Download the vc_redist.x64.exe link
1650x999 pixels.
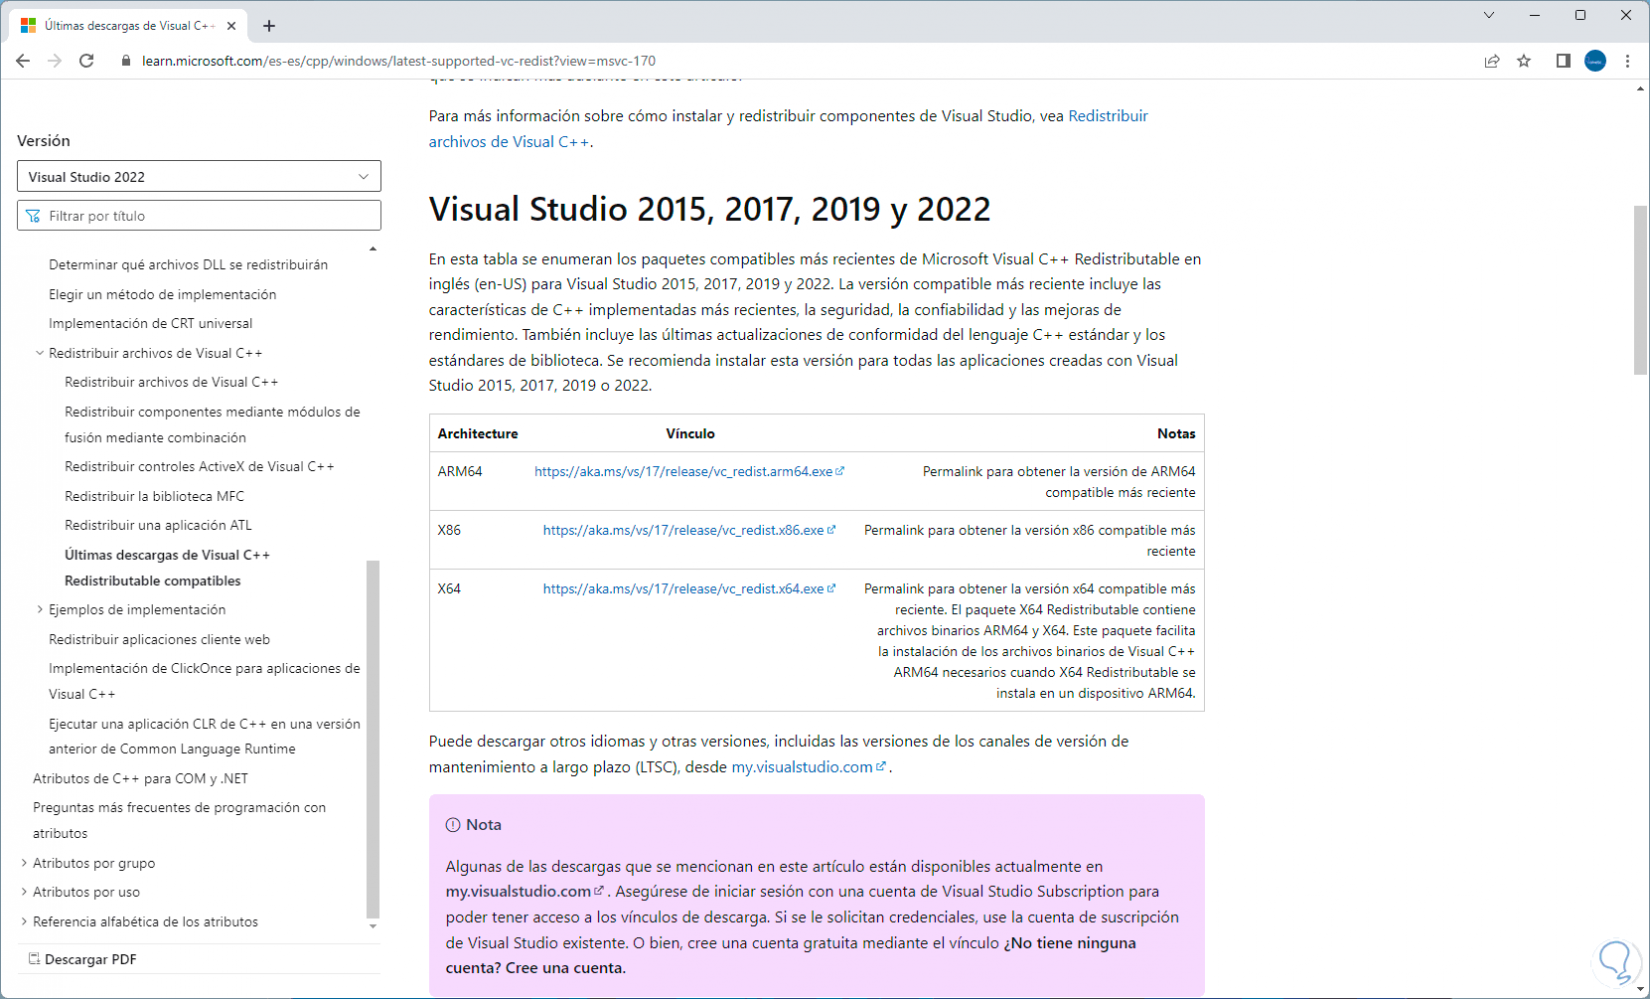[x=688, y=589]
